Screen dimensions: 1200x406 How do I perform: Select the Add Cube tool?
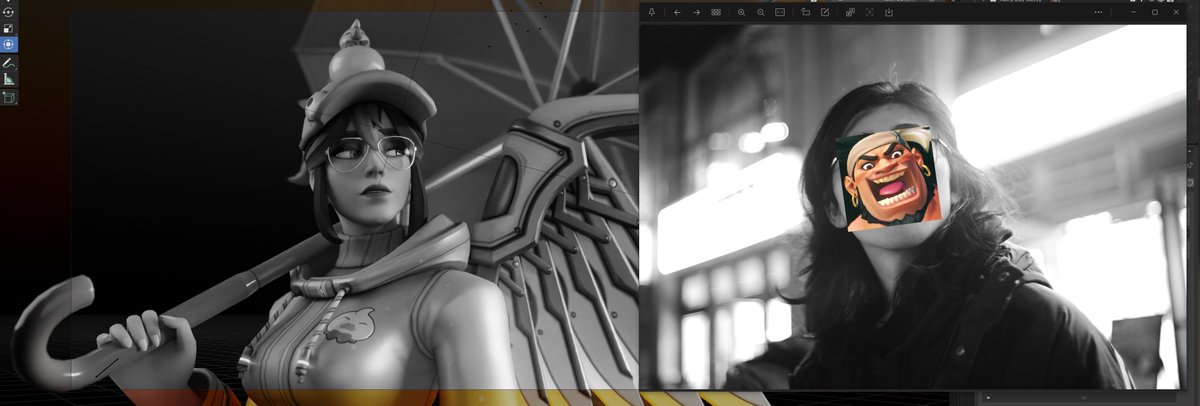point(8,97)
